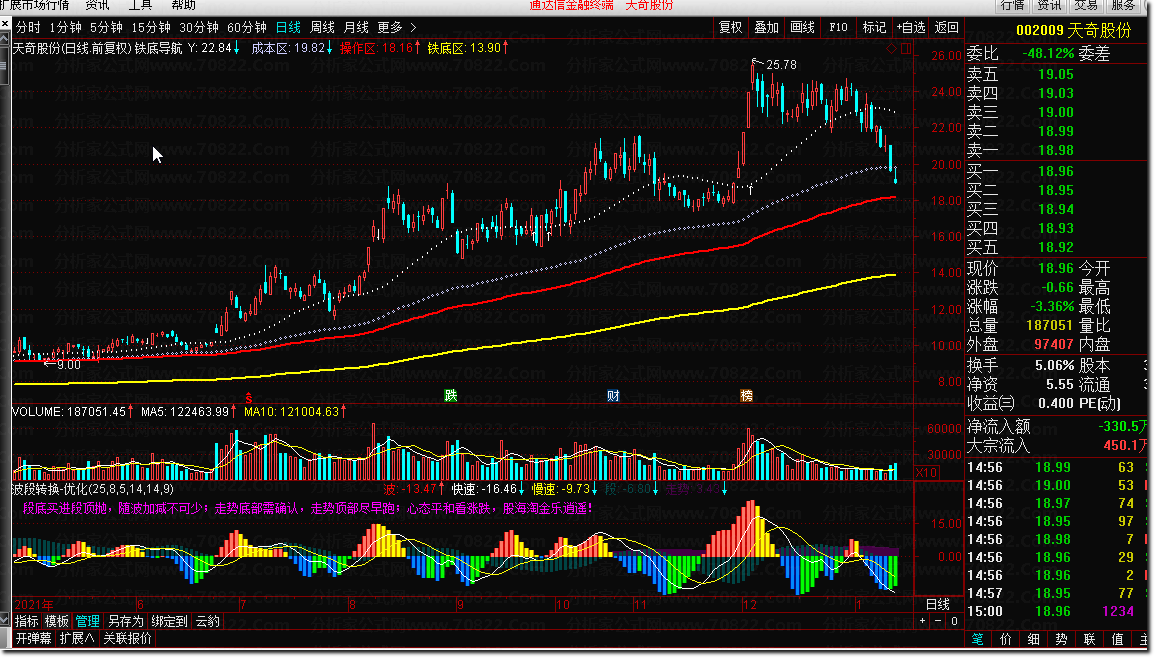This screenshot has height=658, width=1156.
Task: Click the 复权 toolbar button
Action: tap(731, 27)
